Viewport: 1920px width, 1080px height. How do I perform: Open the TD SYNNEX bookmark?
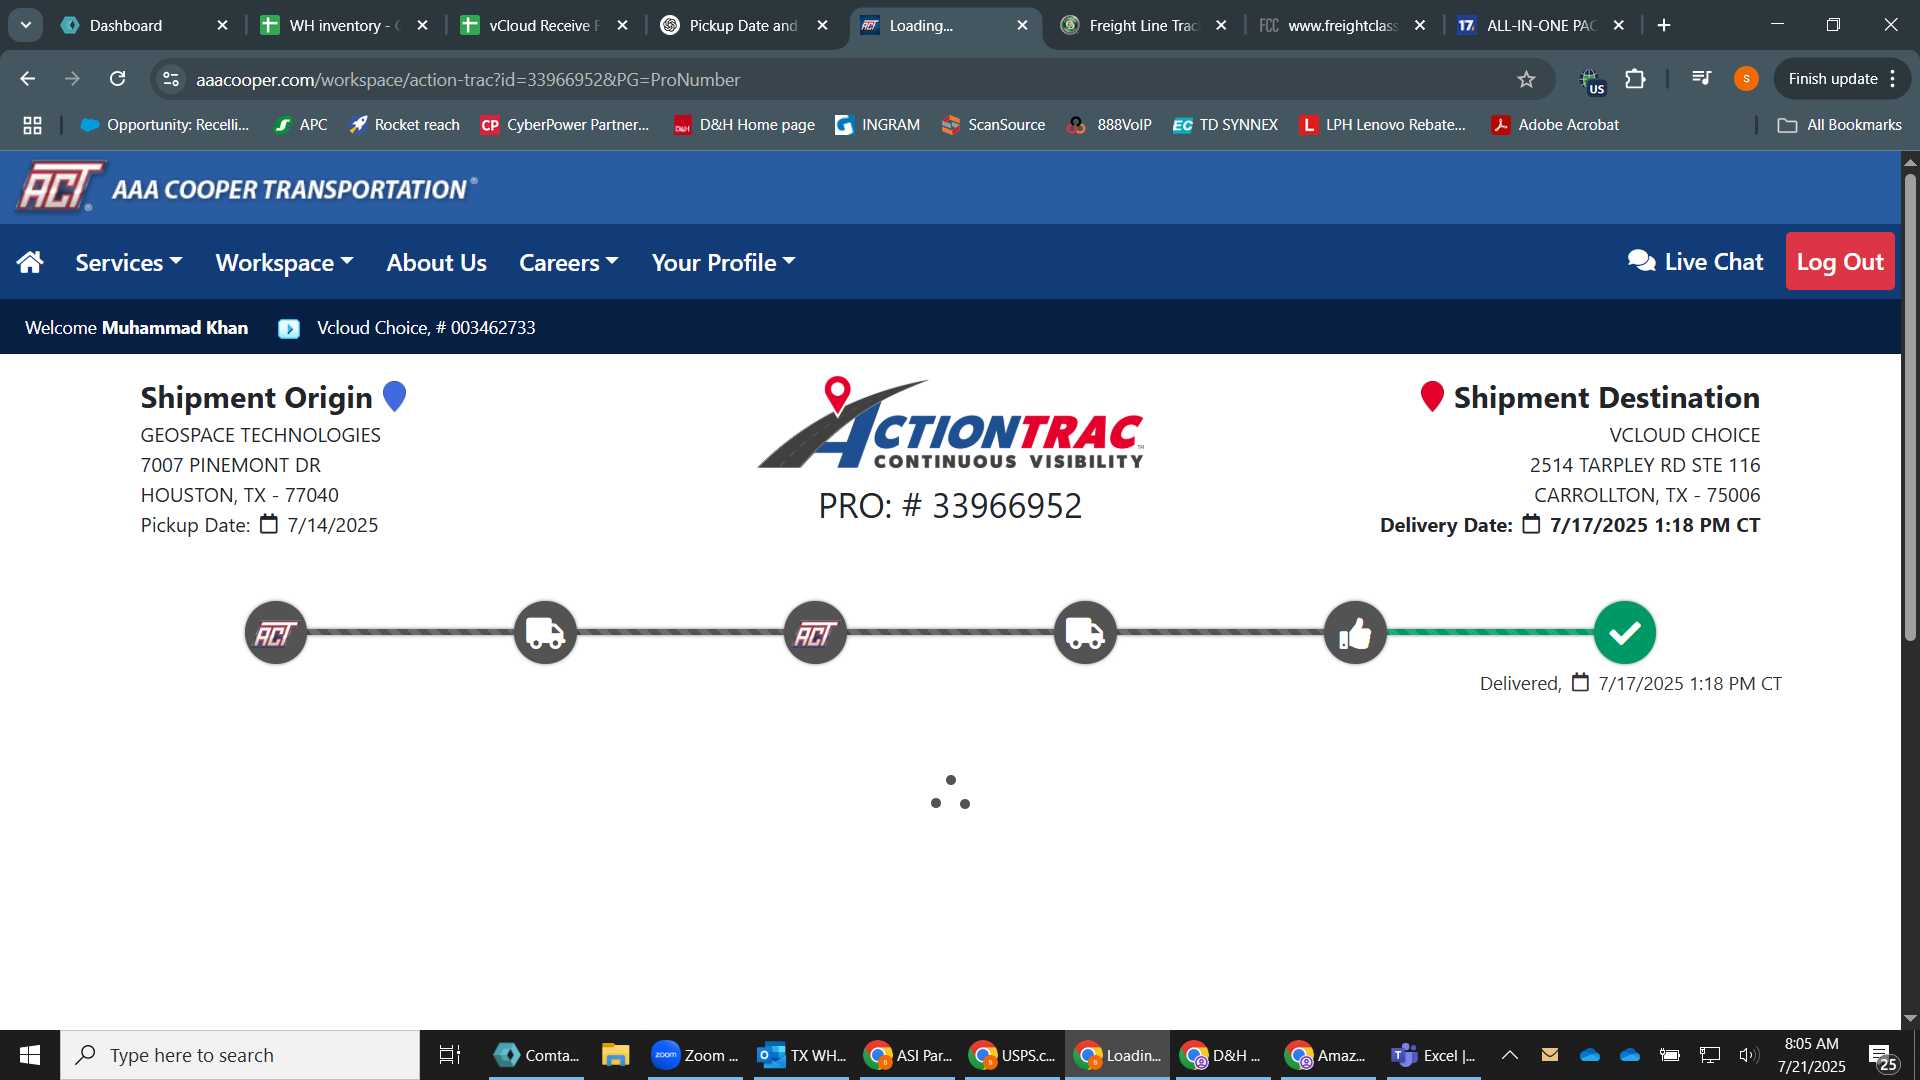(x=1225, y=125)
